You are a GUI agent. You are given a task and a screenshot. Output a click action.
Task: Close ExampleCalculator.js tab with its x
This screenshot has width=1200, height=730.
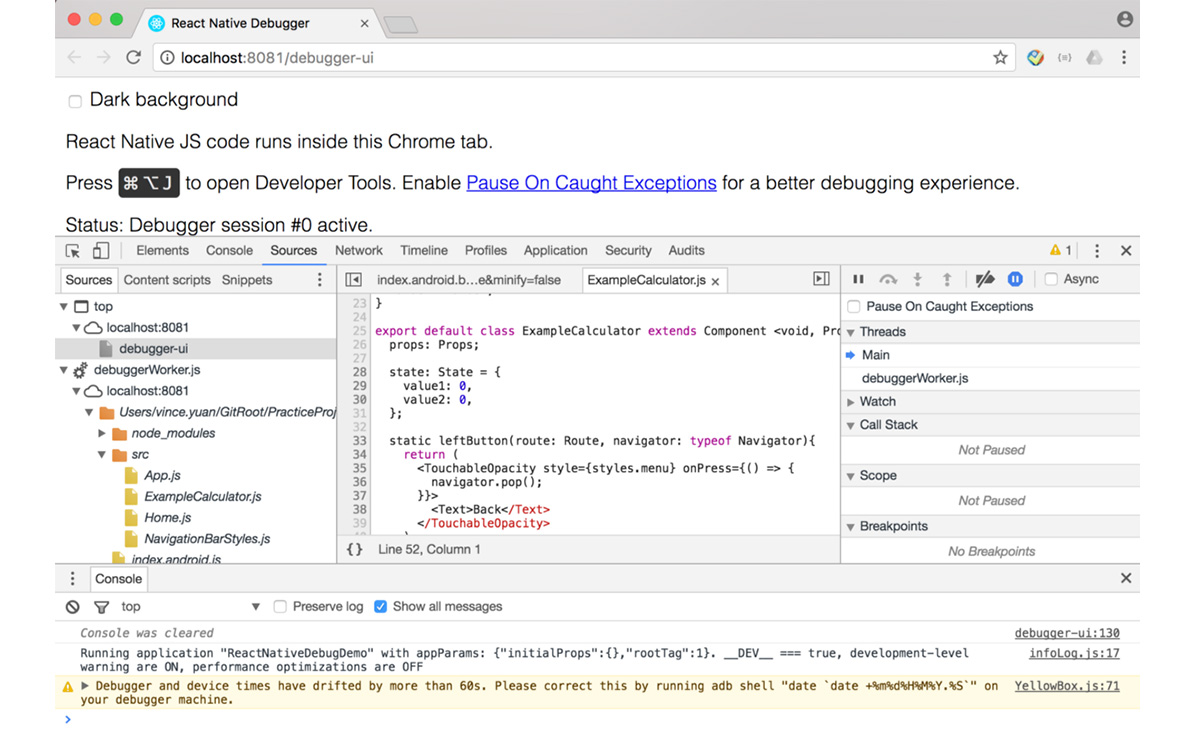(715, 281)
